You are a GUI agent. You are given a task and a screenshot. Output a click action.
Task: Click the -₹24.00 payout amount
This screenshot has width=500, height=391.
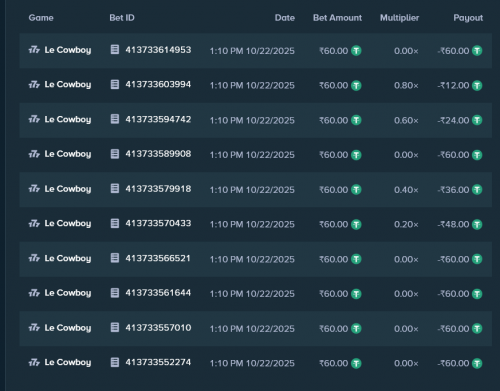453,120
